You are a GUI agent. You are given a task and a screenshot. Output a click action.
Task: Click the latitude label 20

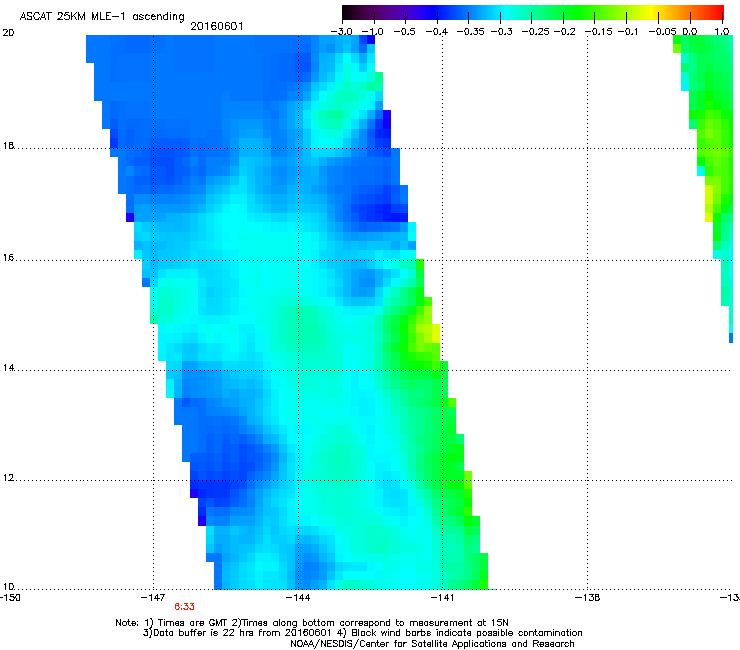(x=8, y=33)
